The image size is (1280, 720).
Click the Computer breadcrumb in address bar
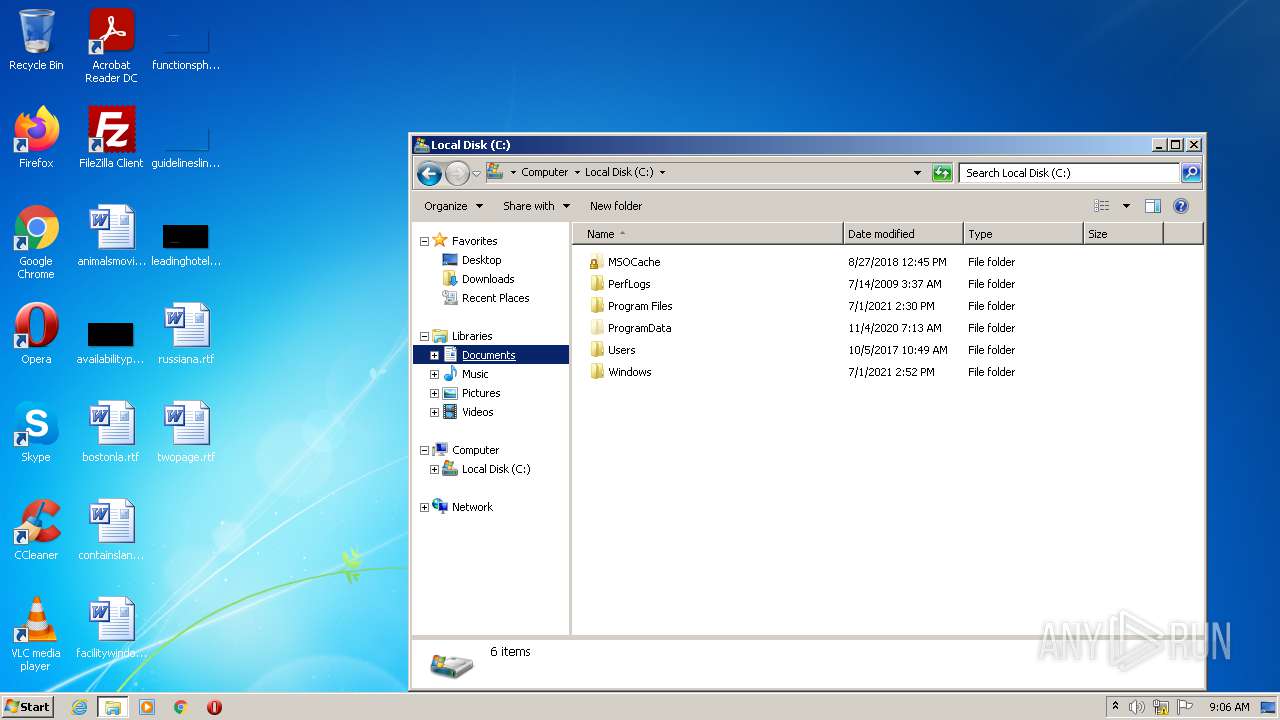544,172
